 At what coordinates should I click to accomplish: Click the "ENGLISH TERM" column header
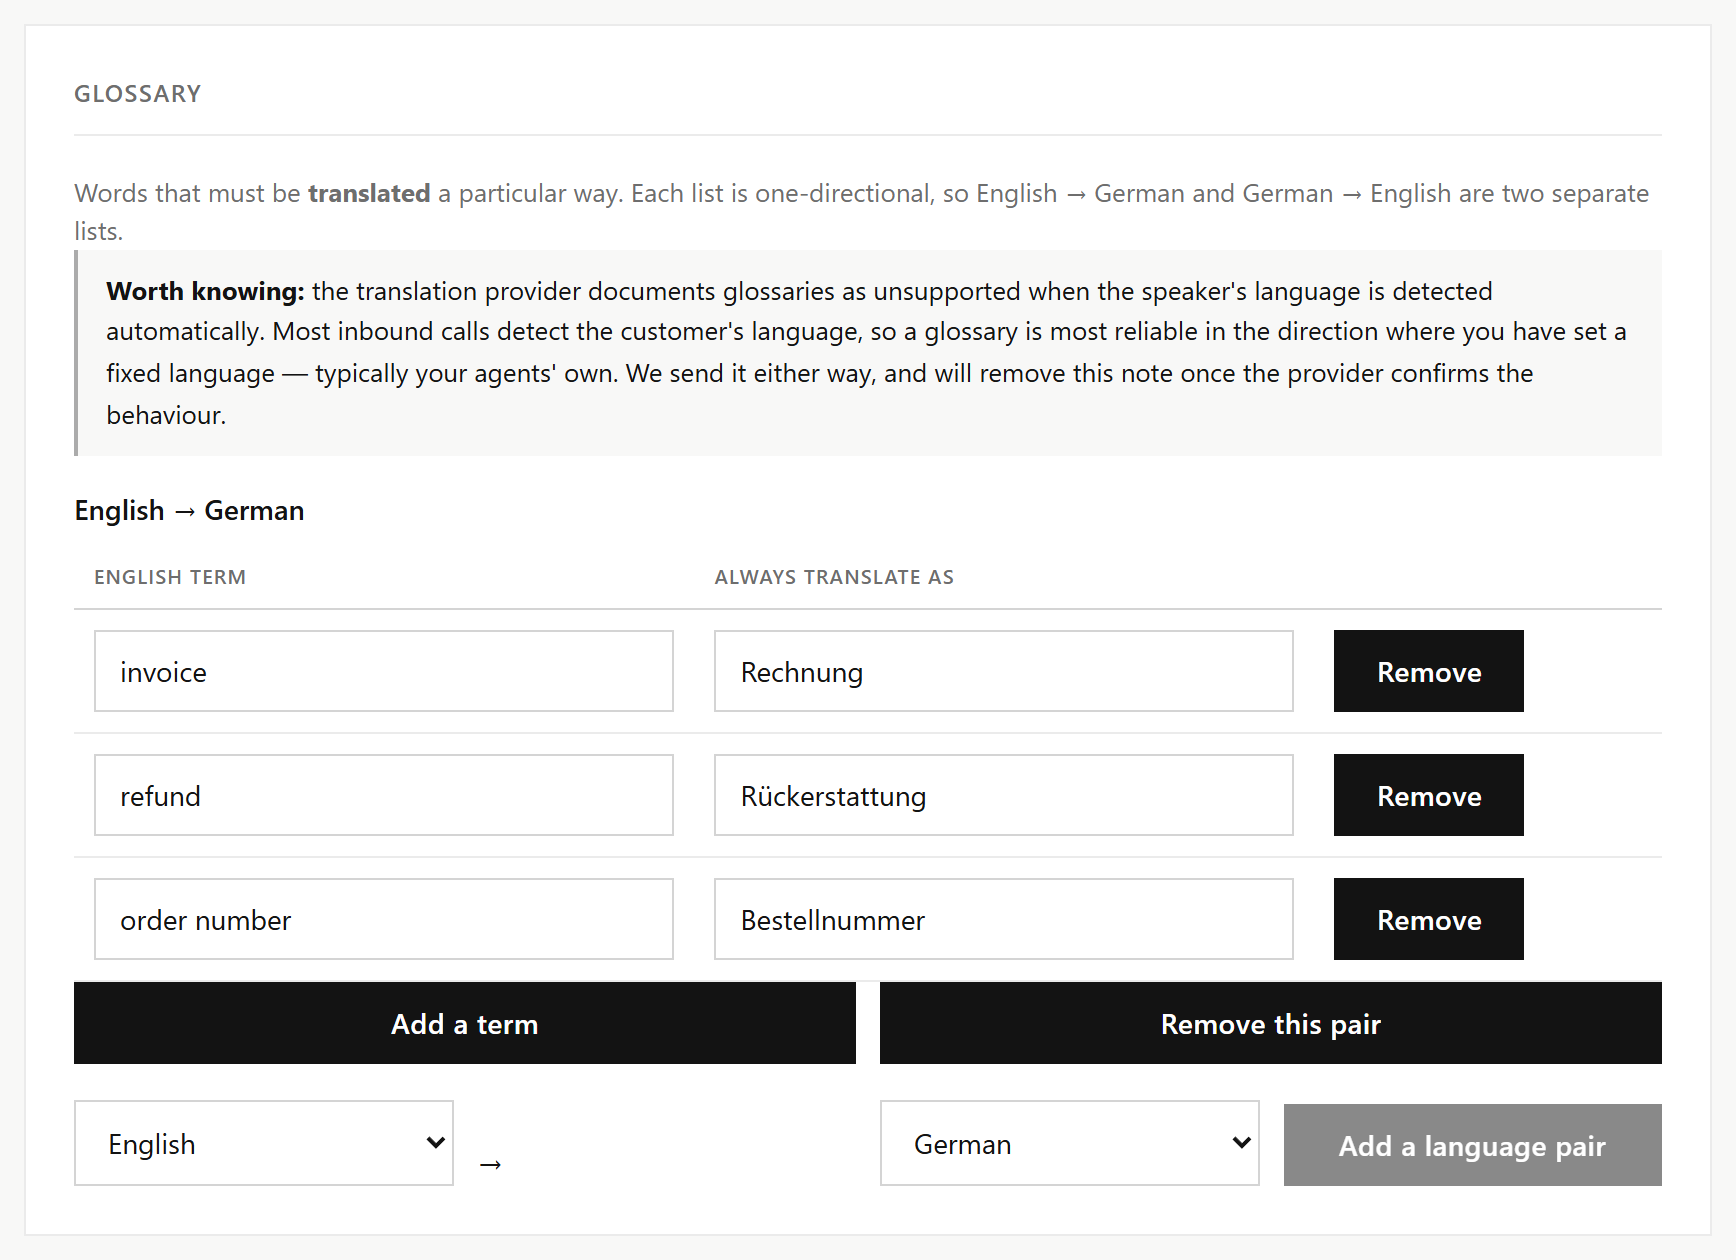point(170,577)
